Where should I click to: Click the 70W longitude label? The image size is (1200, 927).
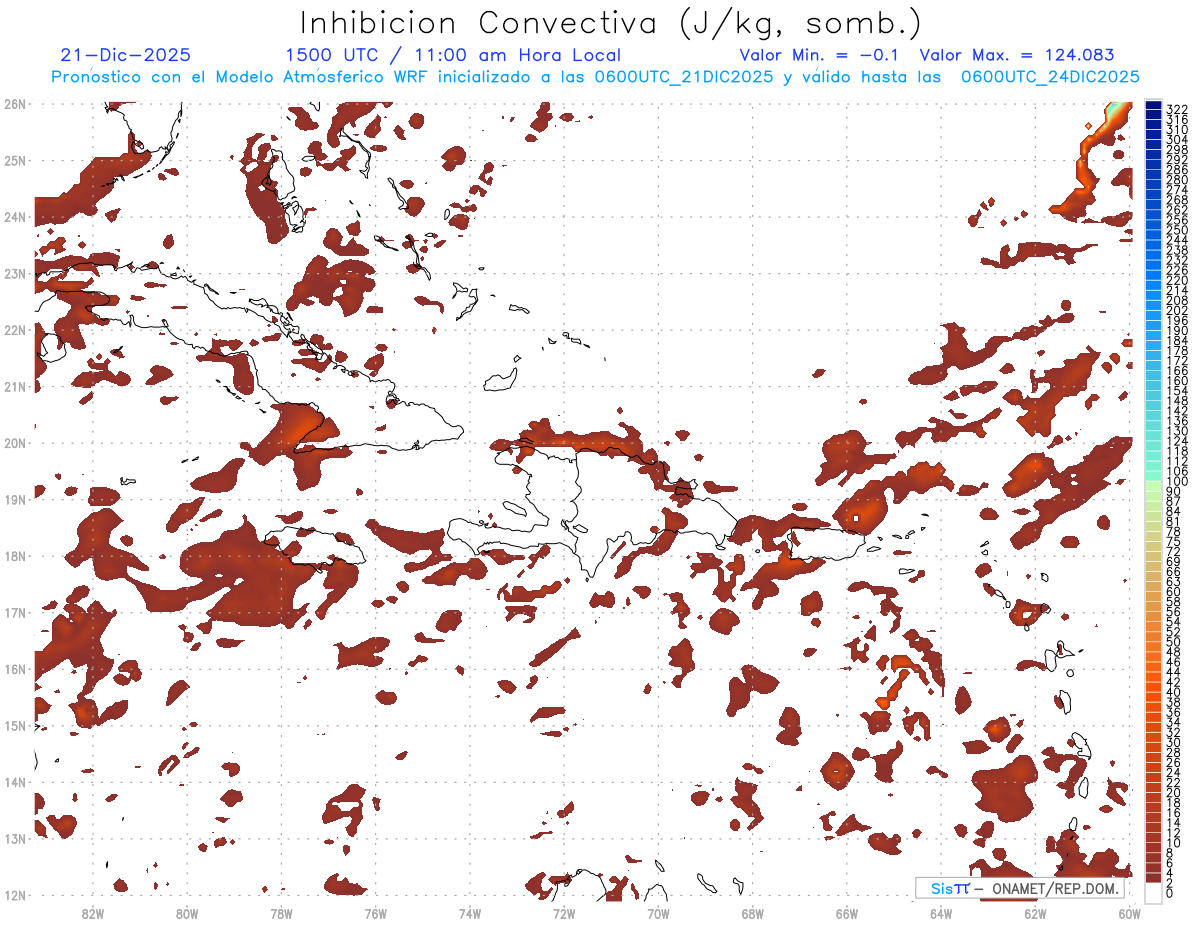pyautogui.click(x=658, y=912)
